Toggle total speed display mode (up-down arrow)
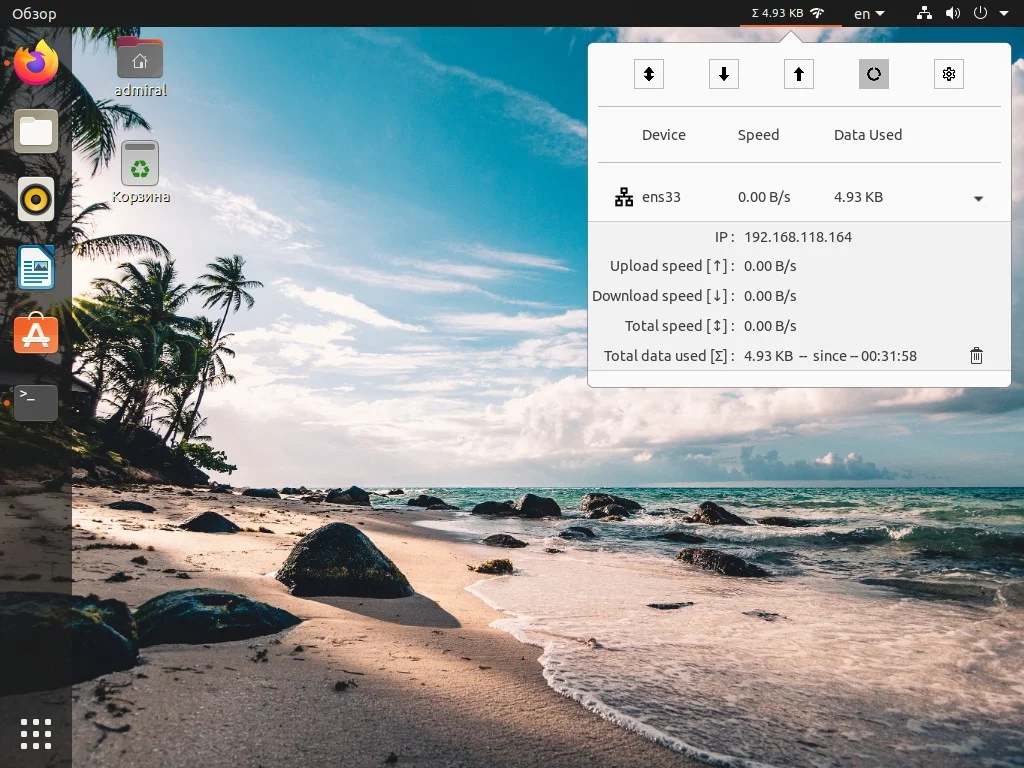This screenshot has height=768, width=1024. pos(648,73)
